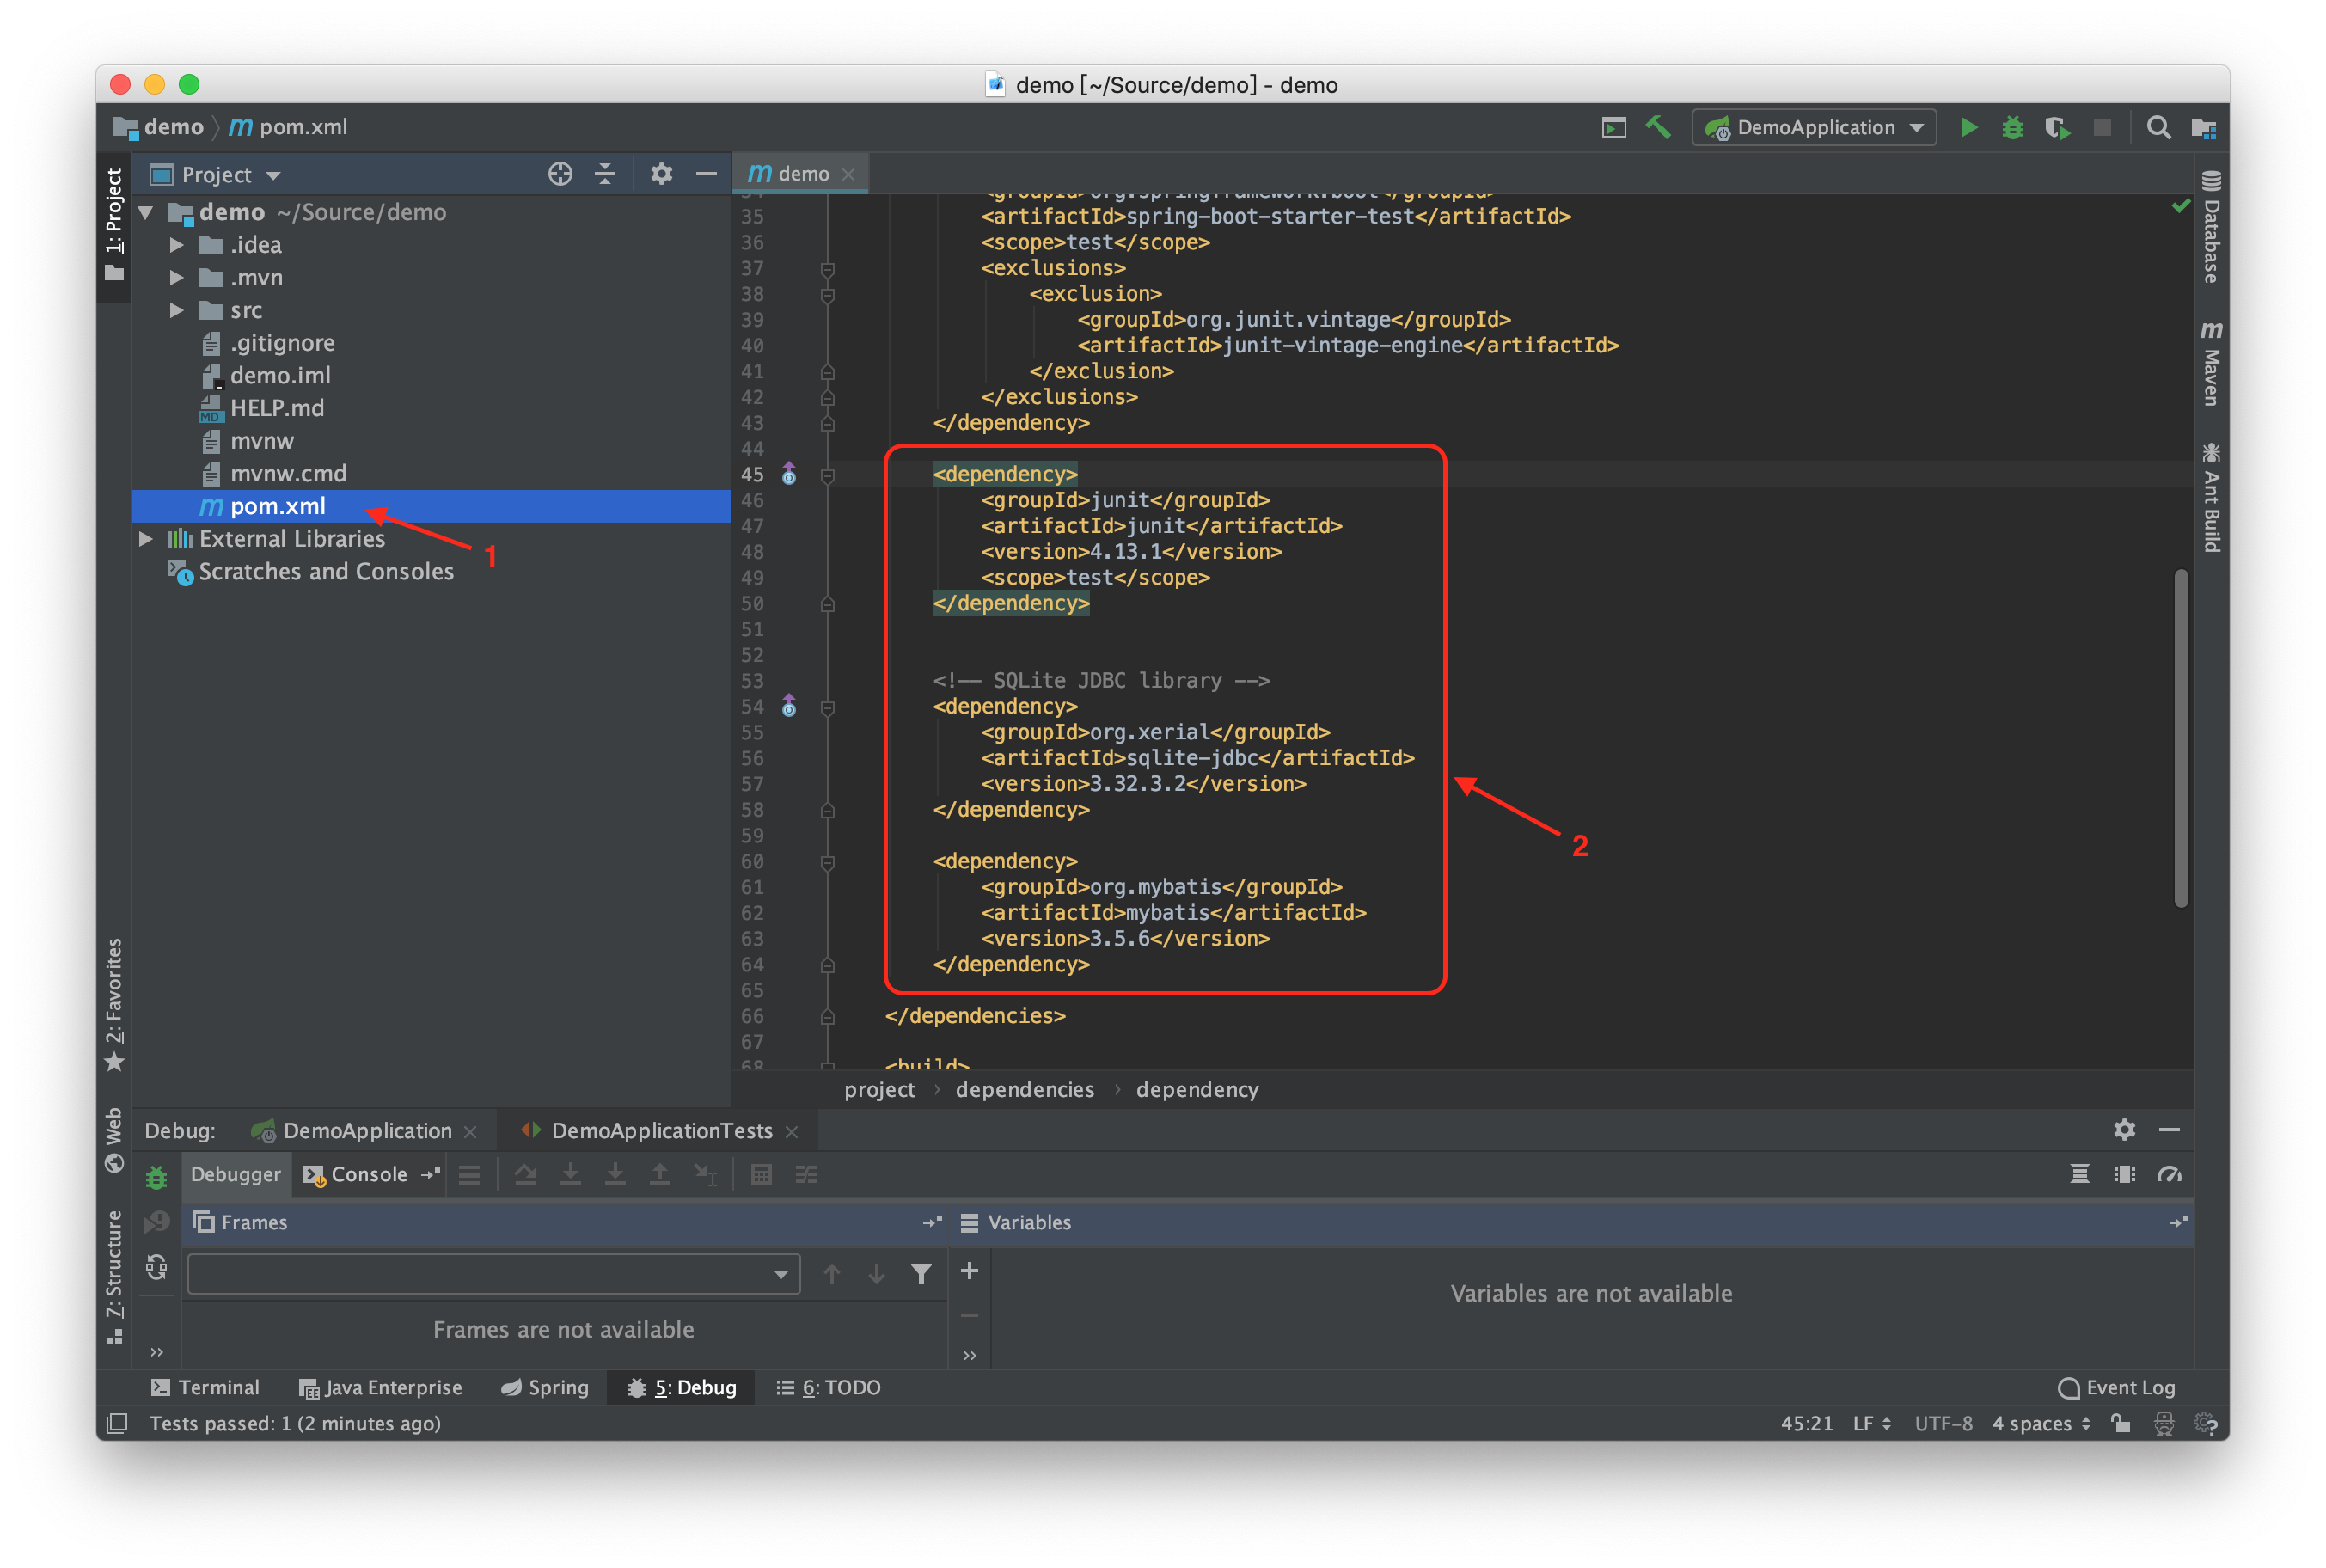The image size is (2326, 1568).
Task: Open the Maven side tool window
Action: (2210, 363)
